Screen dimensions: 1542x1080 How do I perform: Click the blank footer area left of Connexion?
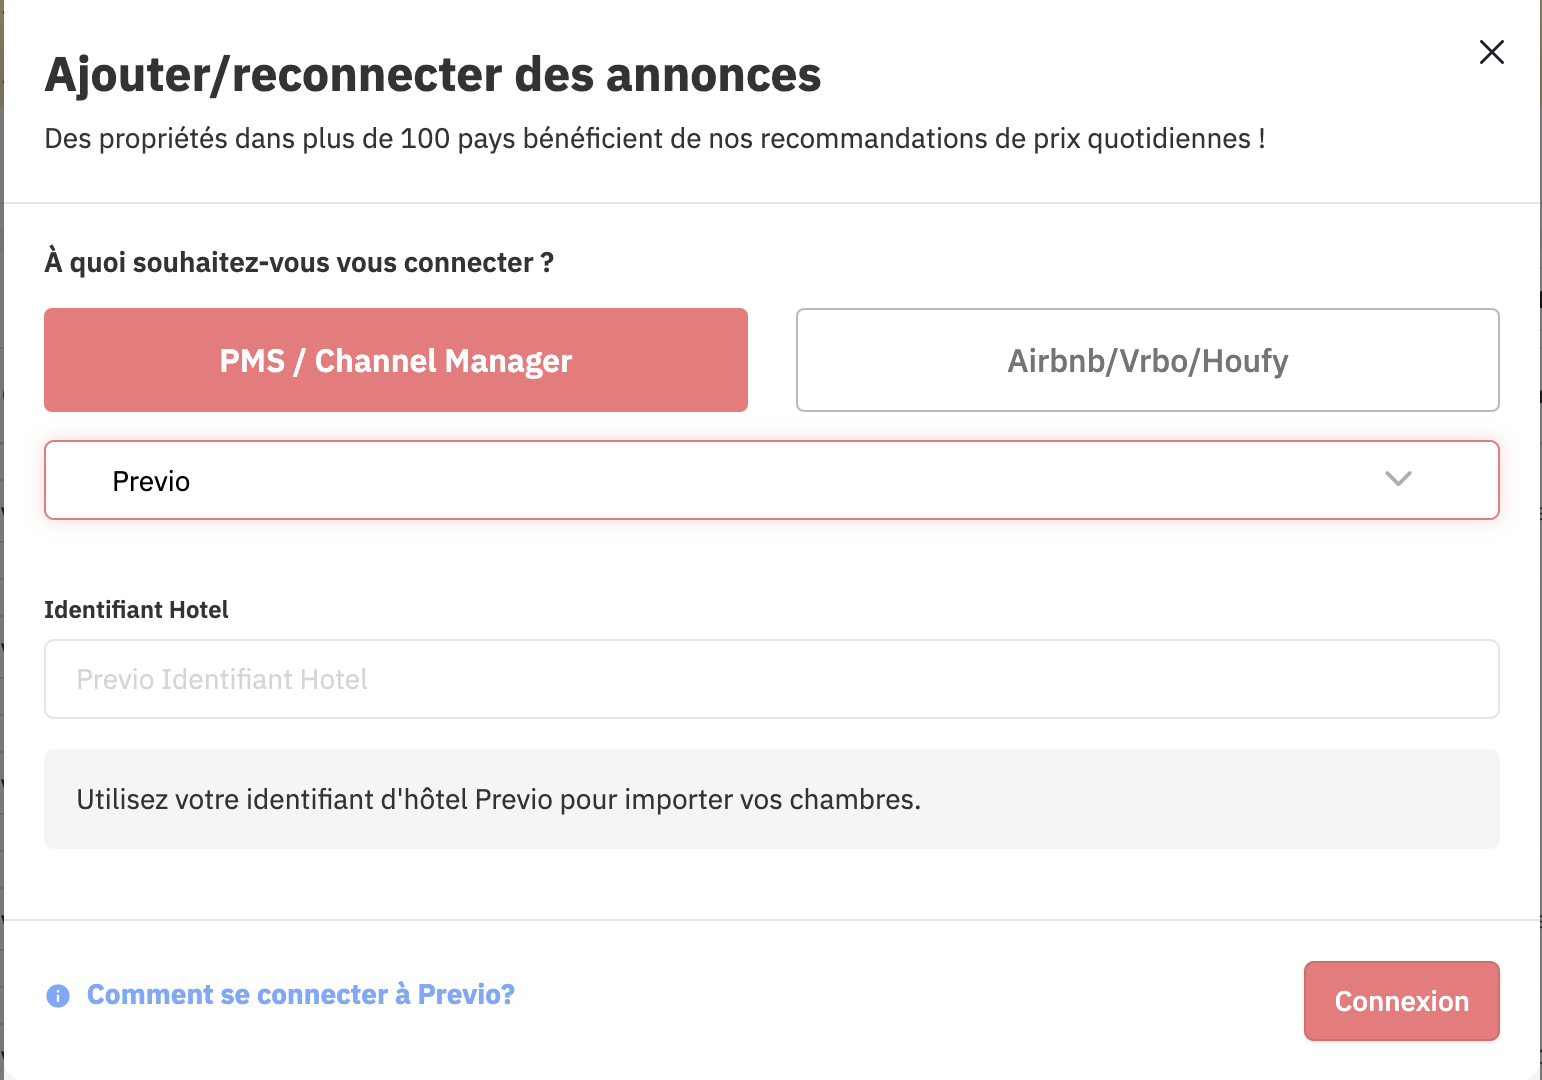click(900, 1000)
